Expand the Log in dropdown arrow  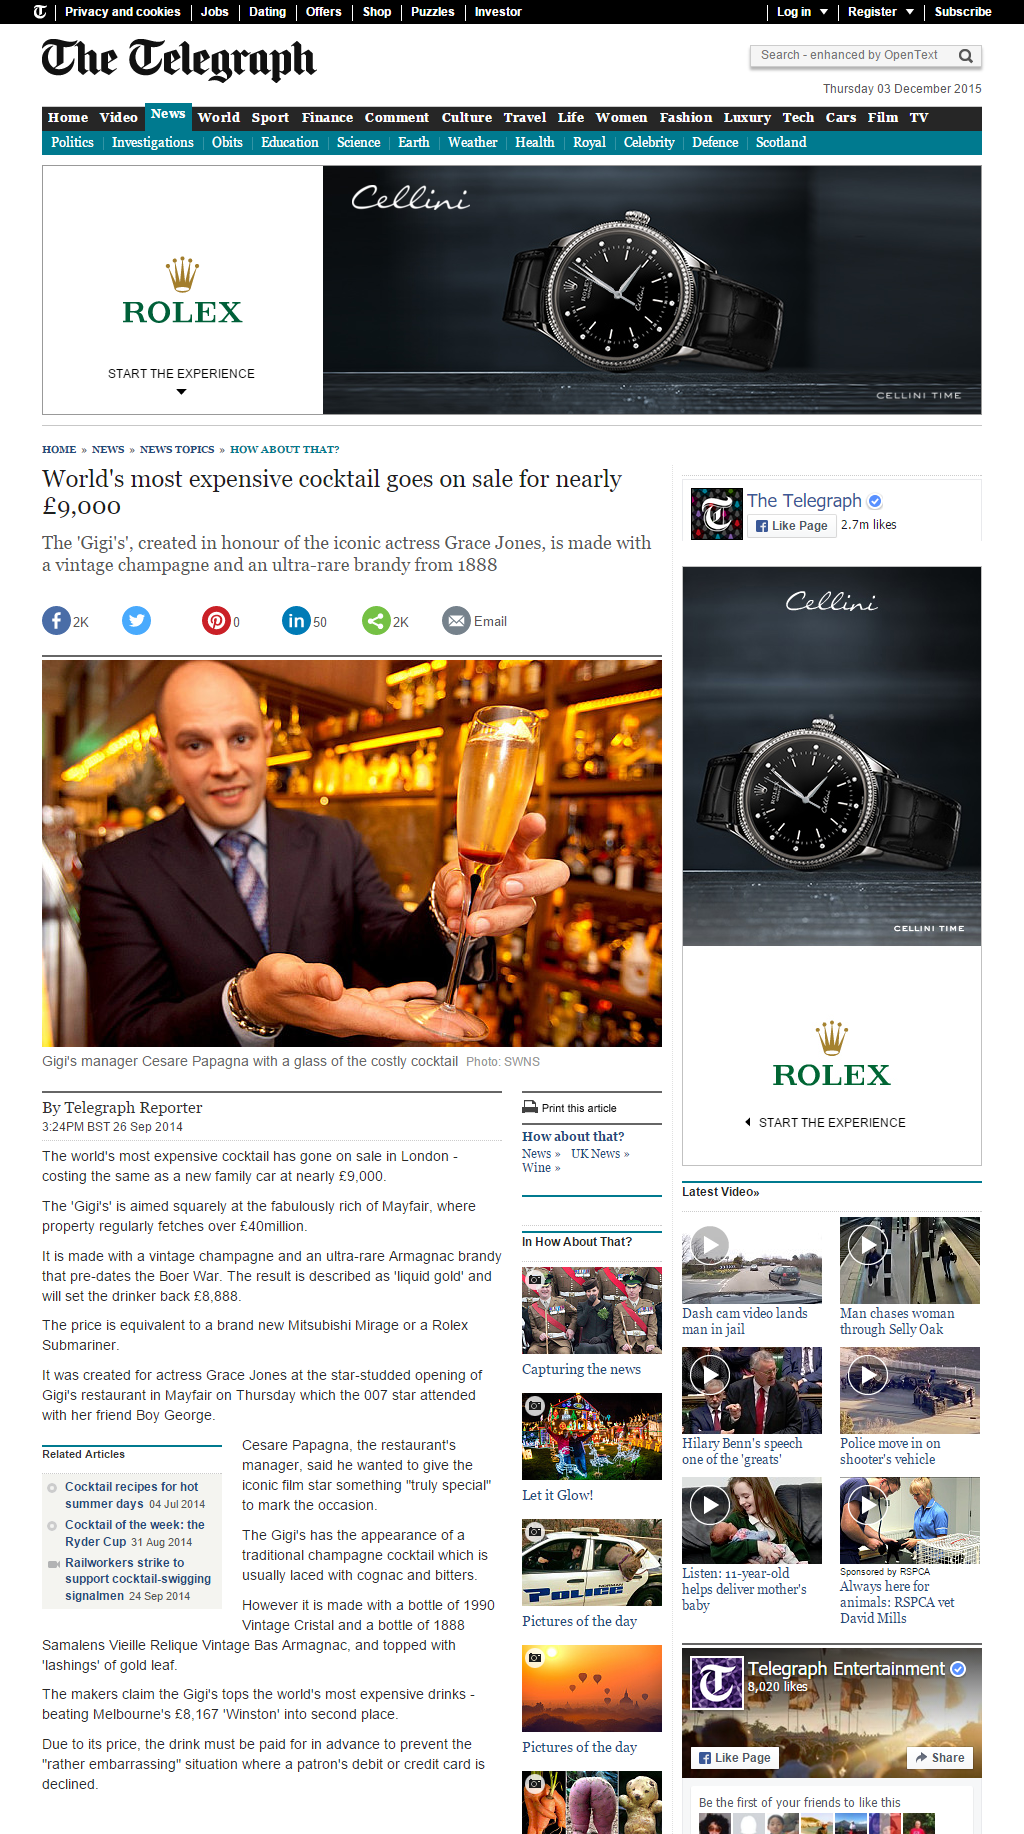[x=824, y=12]
